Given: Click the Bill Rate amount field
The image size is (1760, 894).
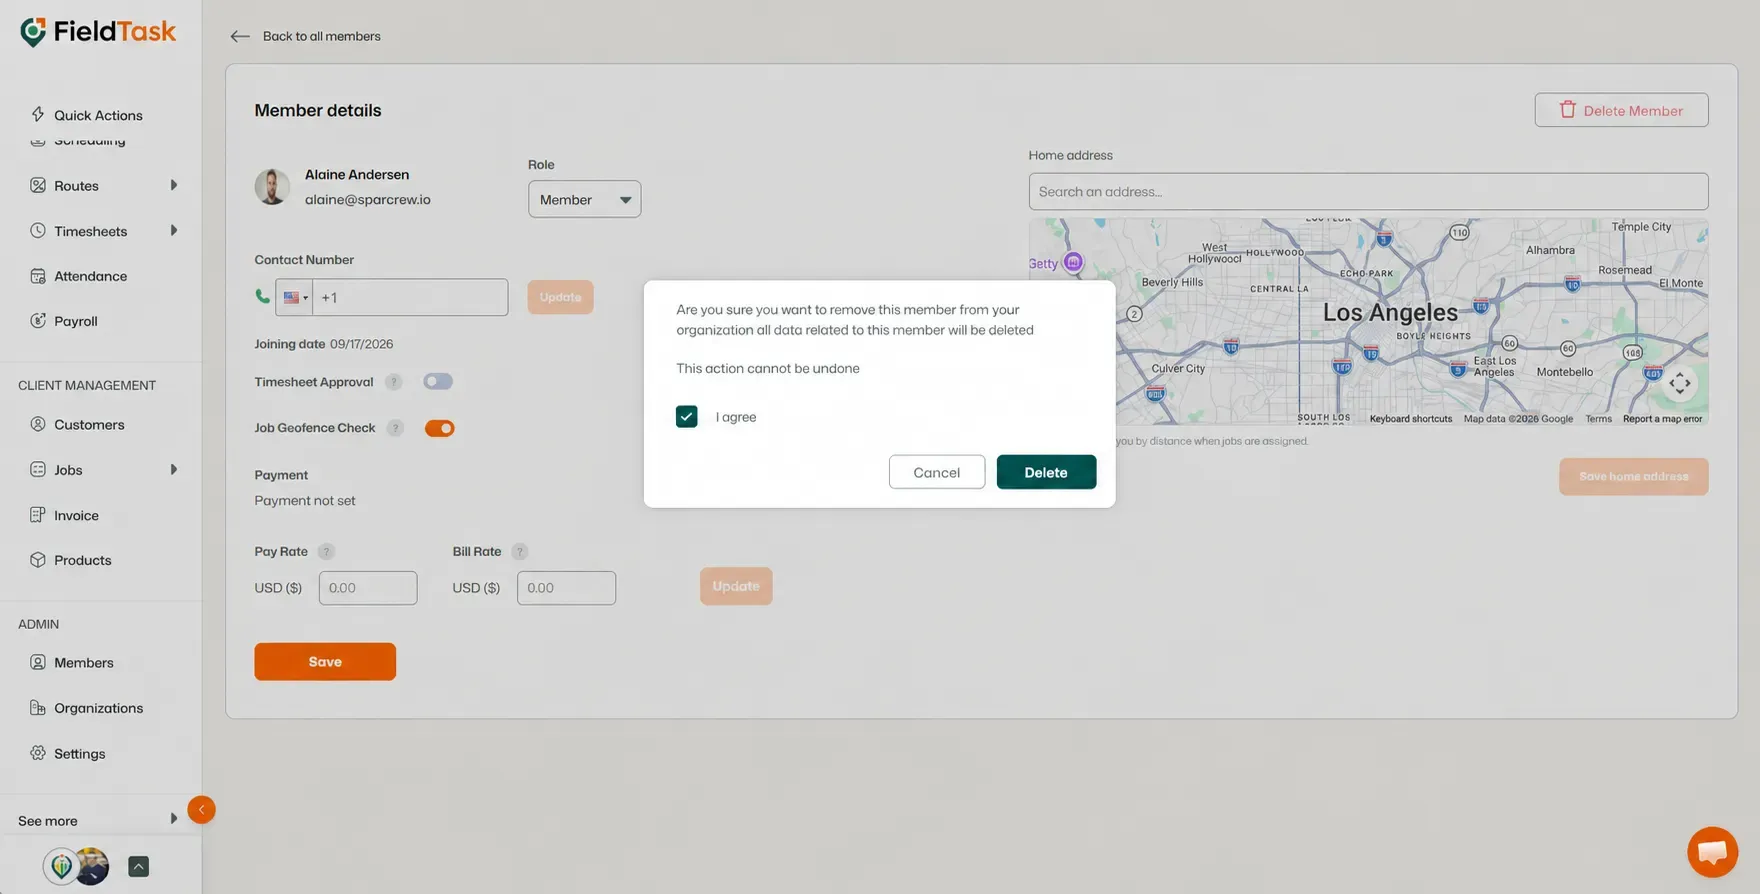Looking at the screenshot, I should pyautogui.click(x=566, y=588).
